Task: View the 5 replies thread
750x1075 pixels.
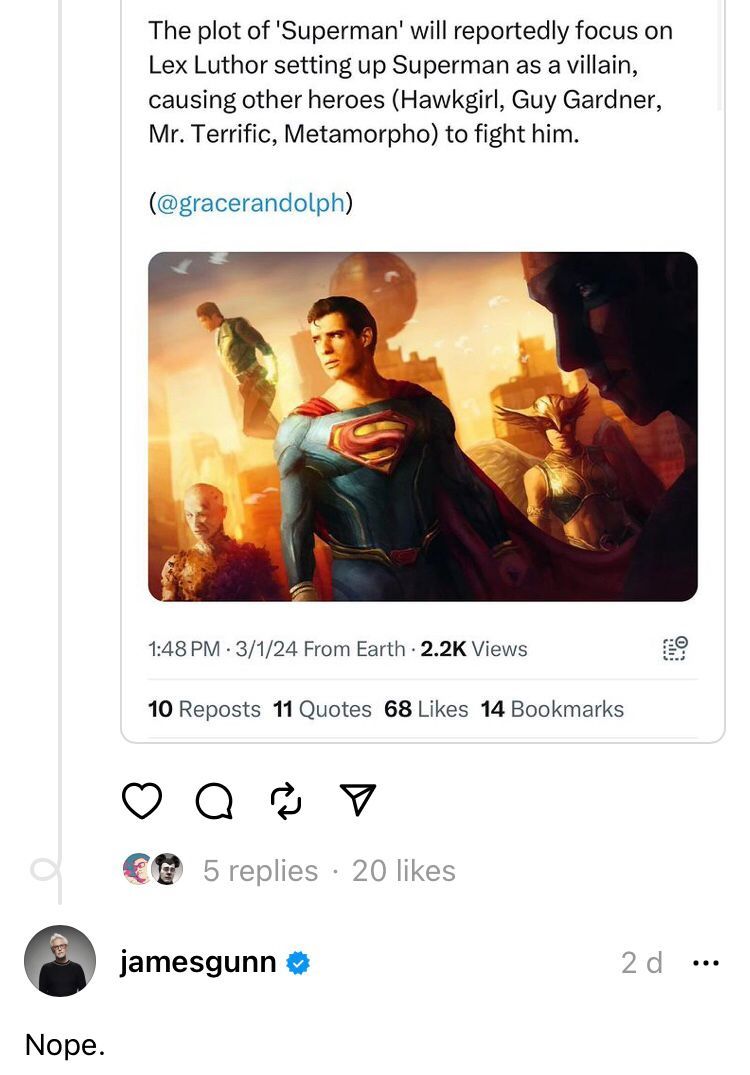Action: click(260, 871)
